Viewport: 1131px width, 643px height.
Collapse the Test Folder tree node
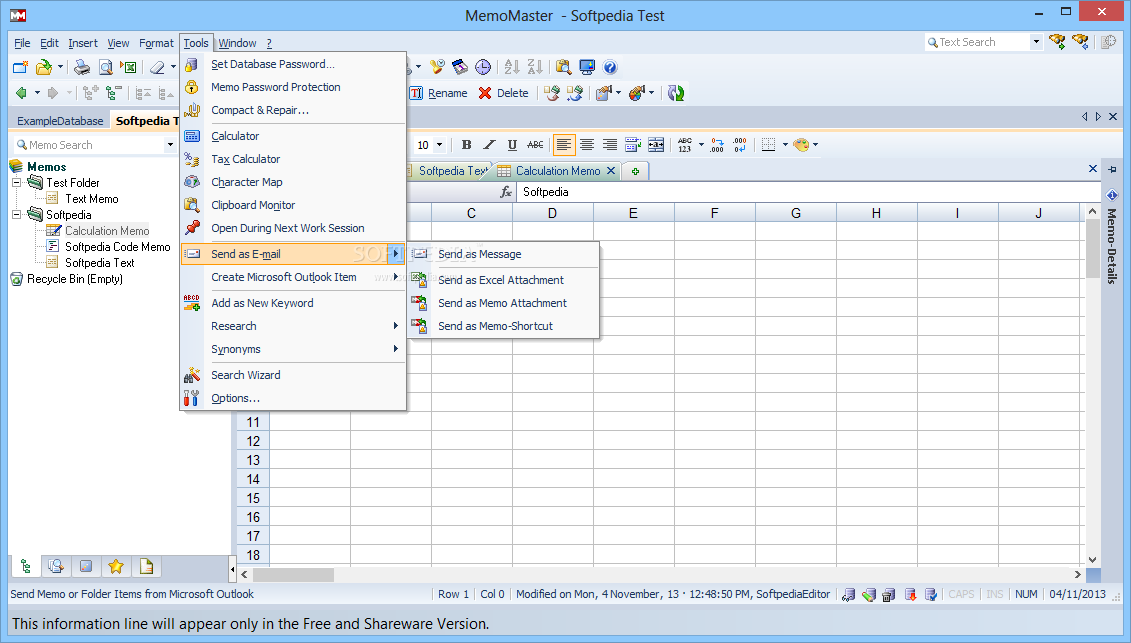coord(17,183)
